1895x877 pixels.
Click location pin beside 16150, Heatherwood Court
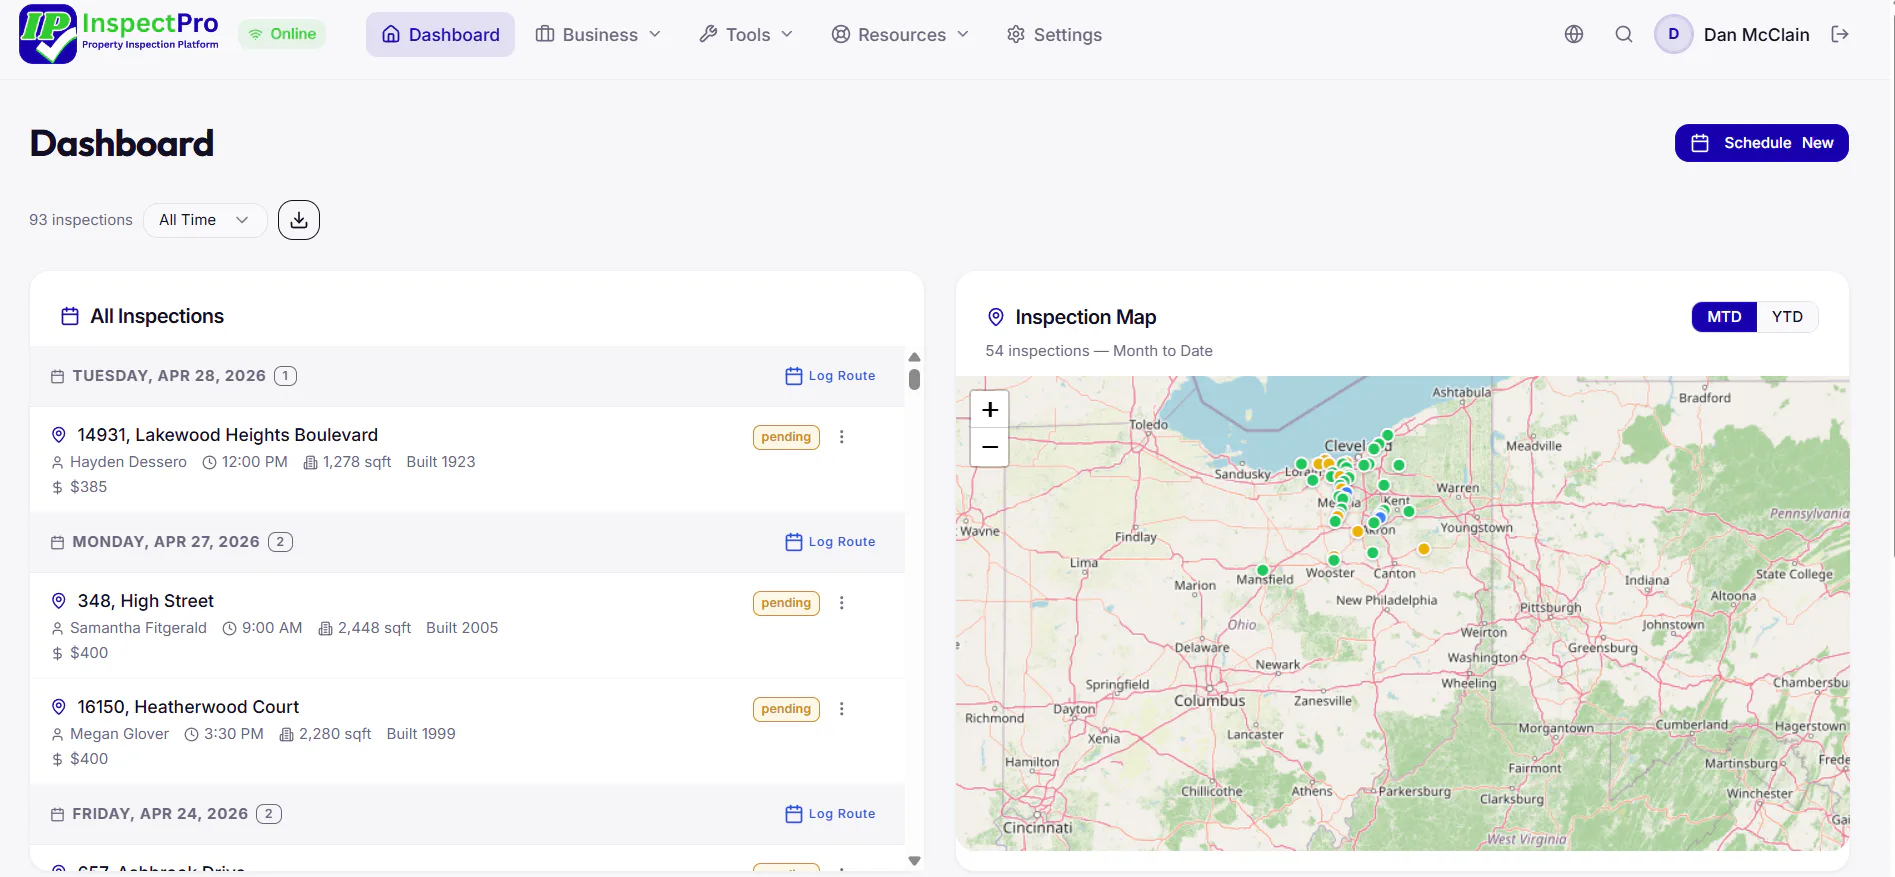[59, 707]
